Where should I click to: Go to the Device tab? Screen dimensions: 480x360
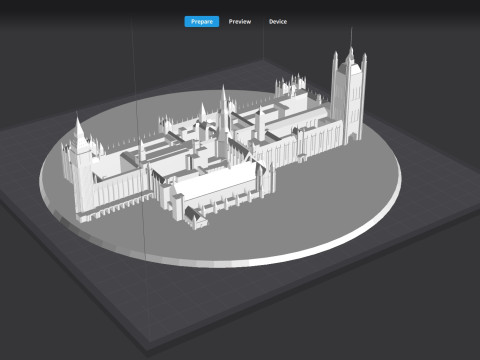278,22
